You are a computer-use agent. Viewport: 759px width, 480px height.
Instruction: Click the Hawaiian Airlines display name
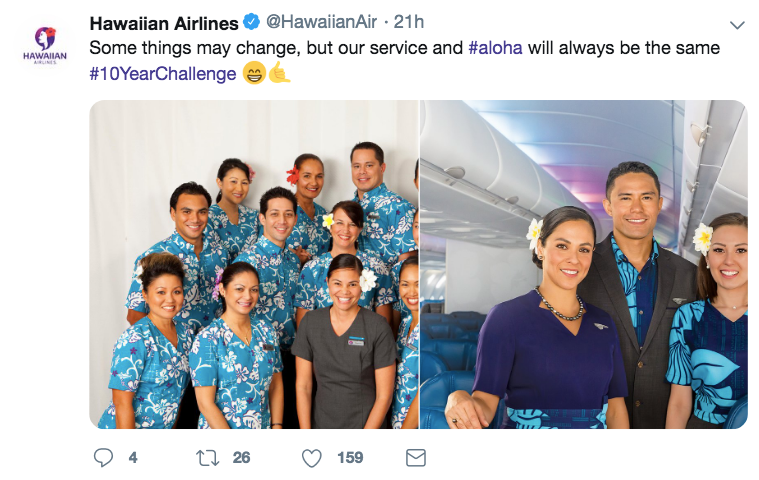[164, 23]
